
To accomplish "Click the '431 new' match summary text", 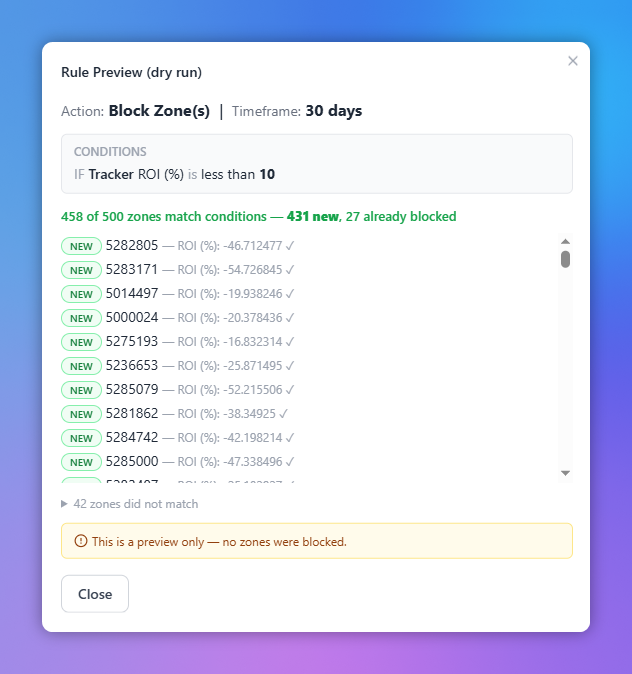I will [x=313, y=216].
